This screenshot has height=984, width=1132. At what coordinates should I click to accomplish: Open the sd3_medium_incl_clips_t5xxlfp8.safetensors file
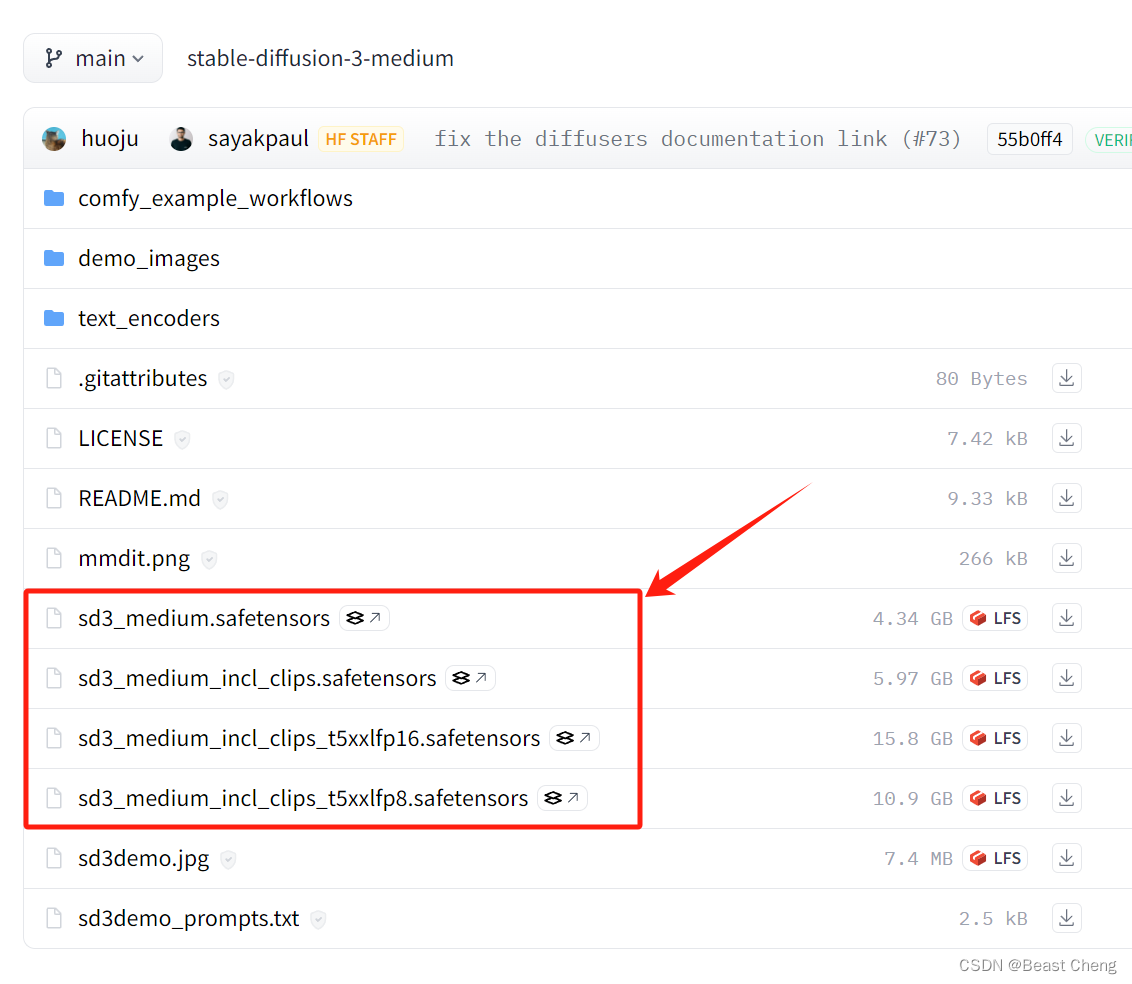point(303,798)
